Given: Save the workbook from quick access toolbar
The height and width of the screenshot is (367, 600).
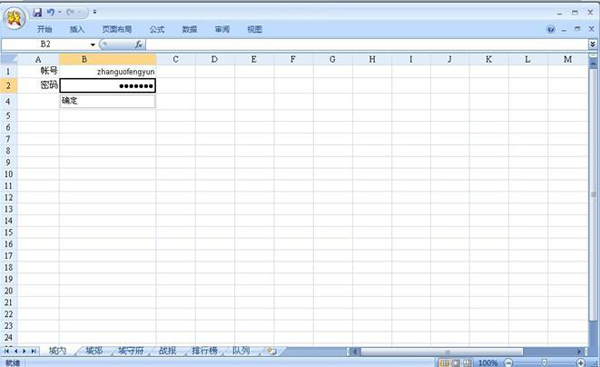Looking at the screenshot, I should click(37, 13).
